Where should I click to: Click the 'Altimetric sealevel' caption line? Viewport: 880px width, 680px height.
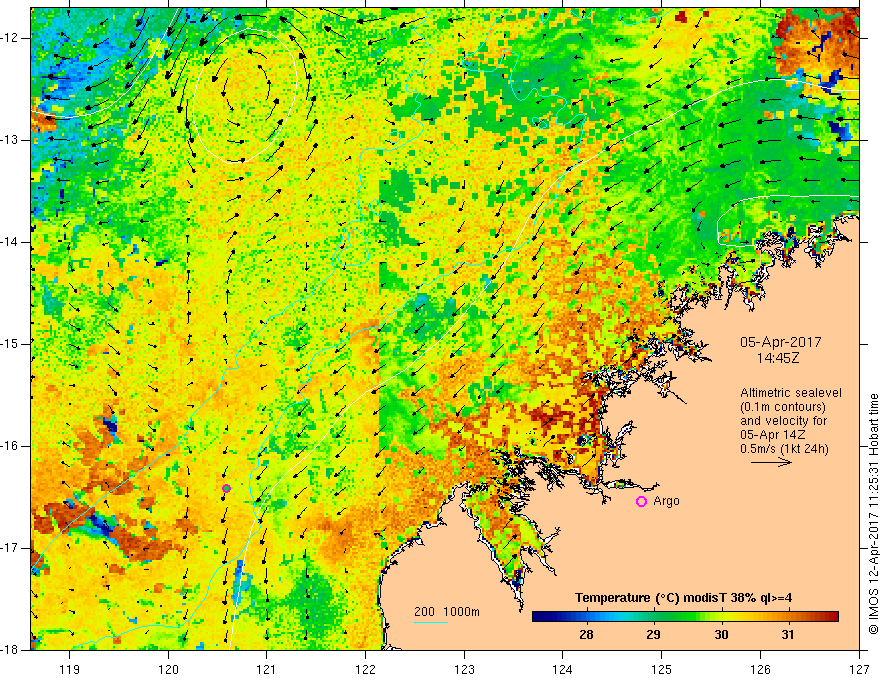pyautogui.click(x=791, y=393)
